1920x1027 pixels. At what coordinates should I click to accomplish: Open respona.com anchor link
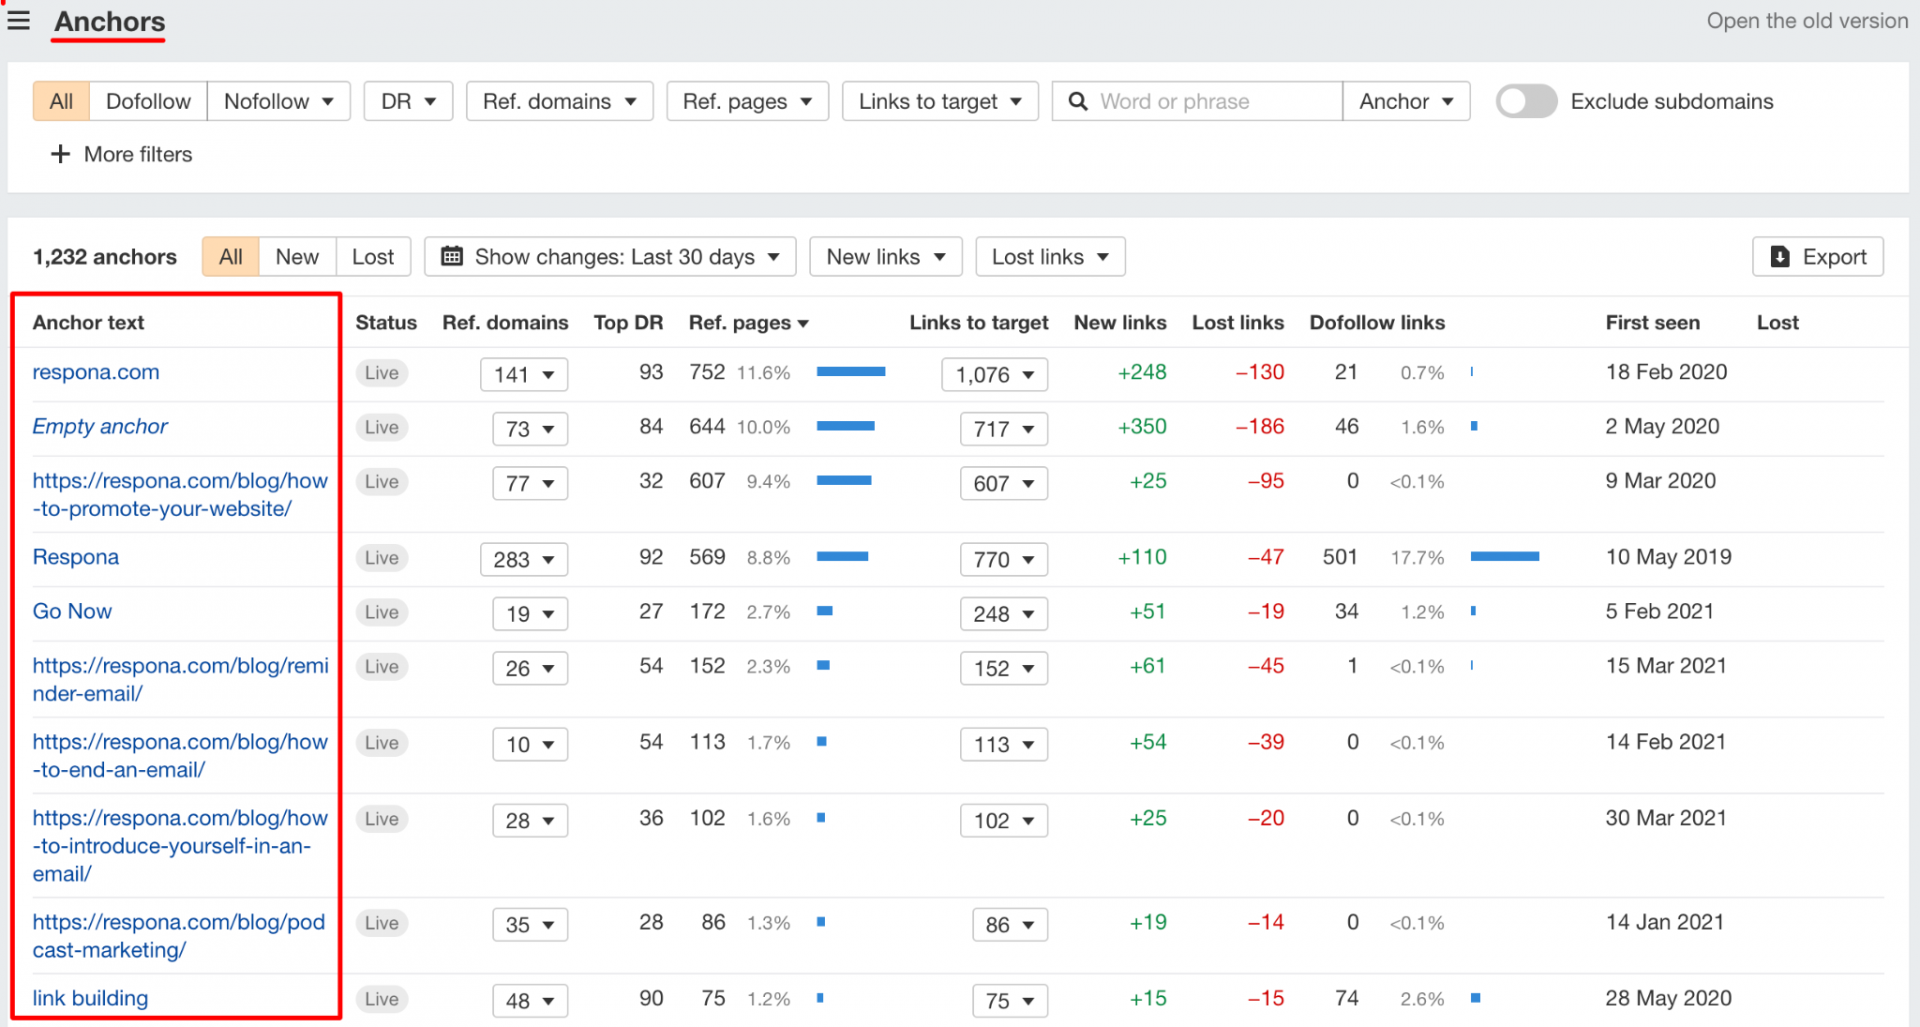(96, 372)
